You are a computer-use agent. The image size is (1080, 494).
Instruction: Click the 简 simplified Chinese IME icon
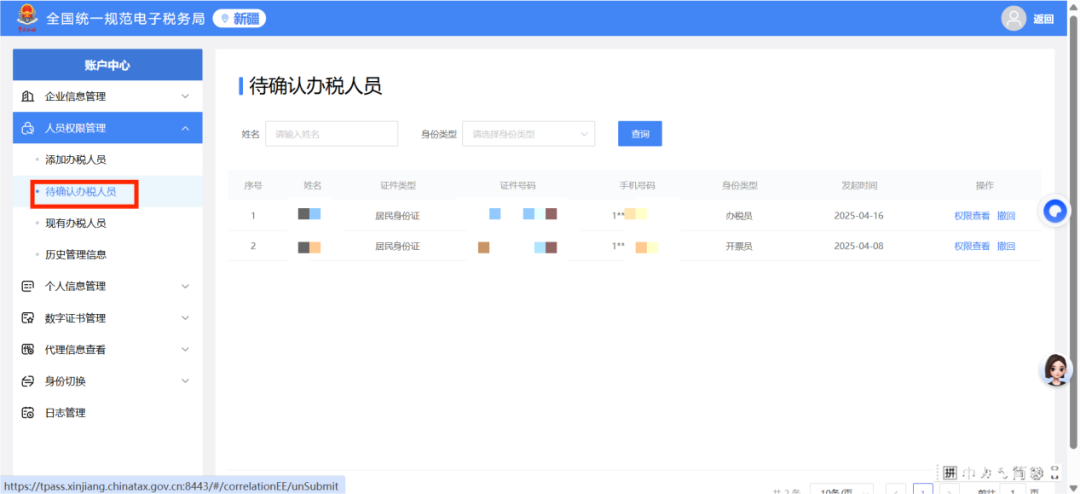click(x=1020, y=472)
